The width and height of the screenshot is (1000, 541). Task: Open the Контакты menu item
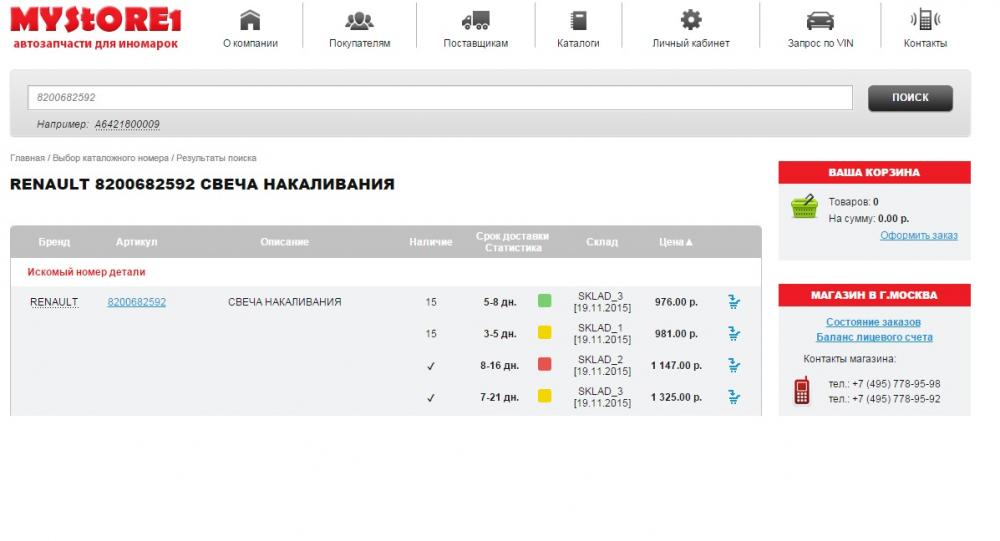pos(925,43)
